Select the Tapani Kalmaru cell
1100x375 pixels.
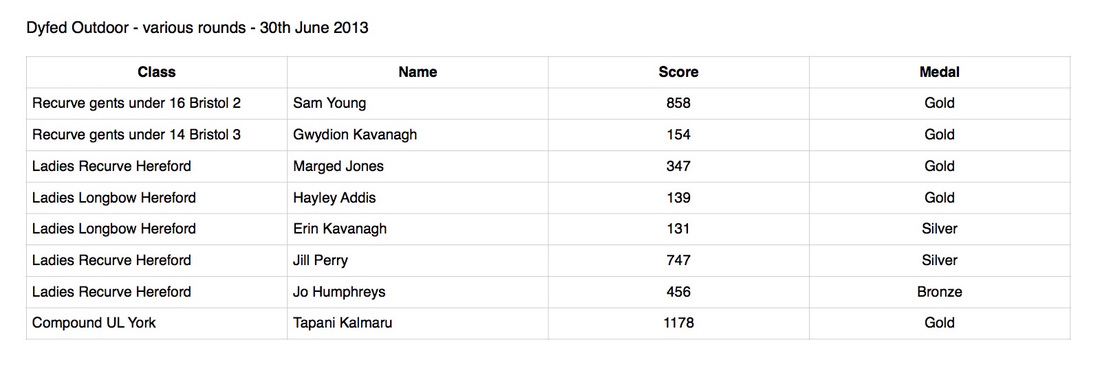click(x=417, y=323)
